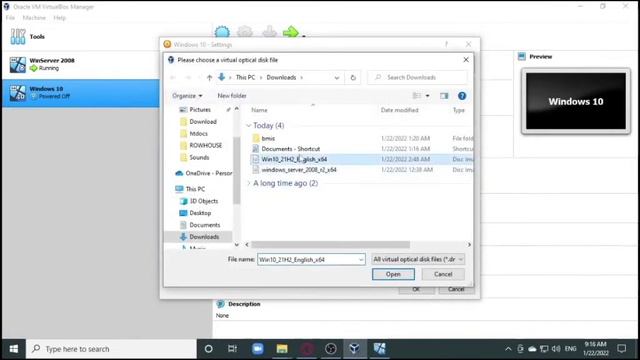
Task: Click the blue help question icon
Action: pyautogui.click(x=462, y=96)
